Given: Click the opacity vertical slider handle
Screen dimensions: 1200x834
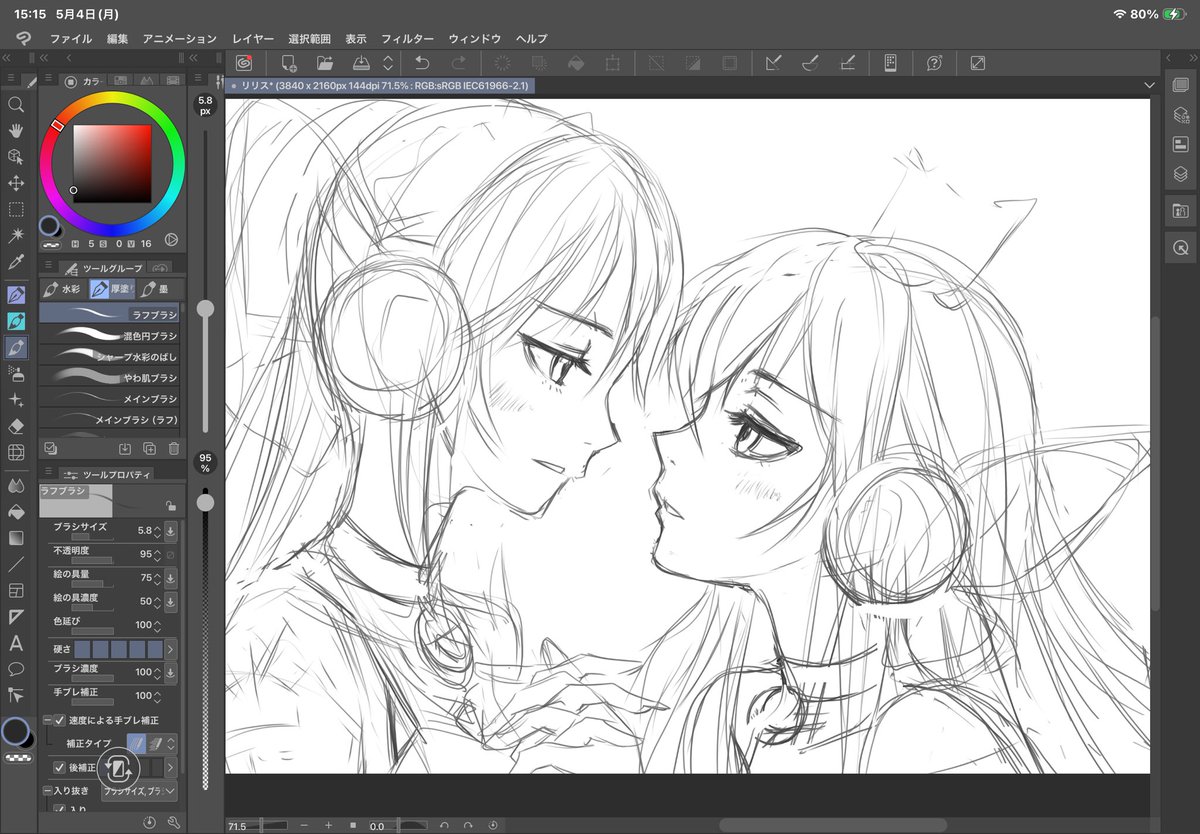Looking at the screenshot, I should click(205, 503).
